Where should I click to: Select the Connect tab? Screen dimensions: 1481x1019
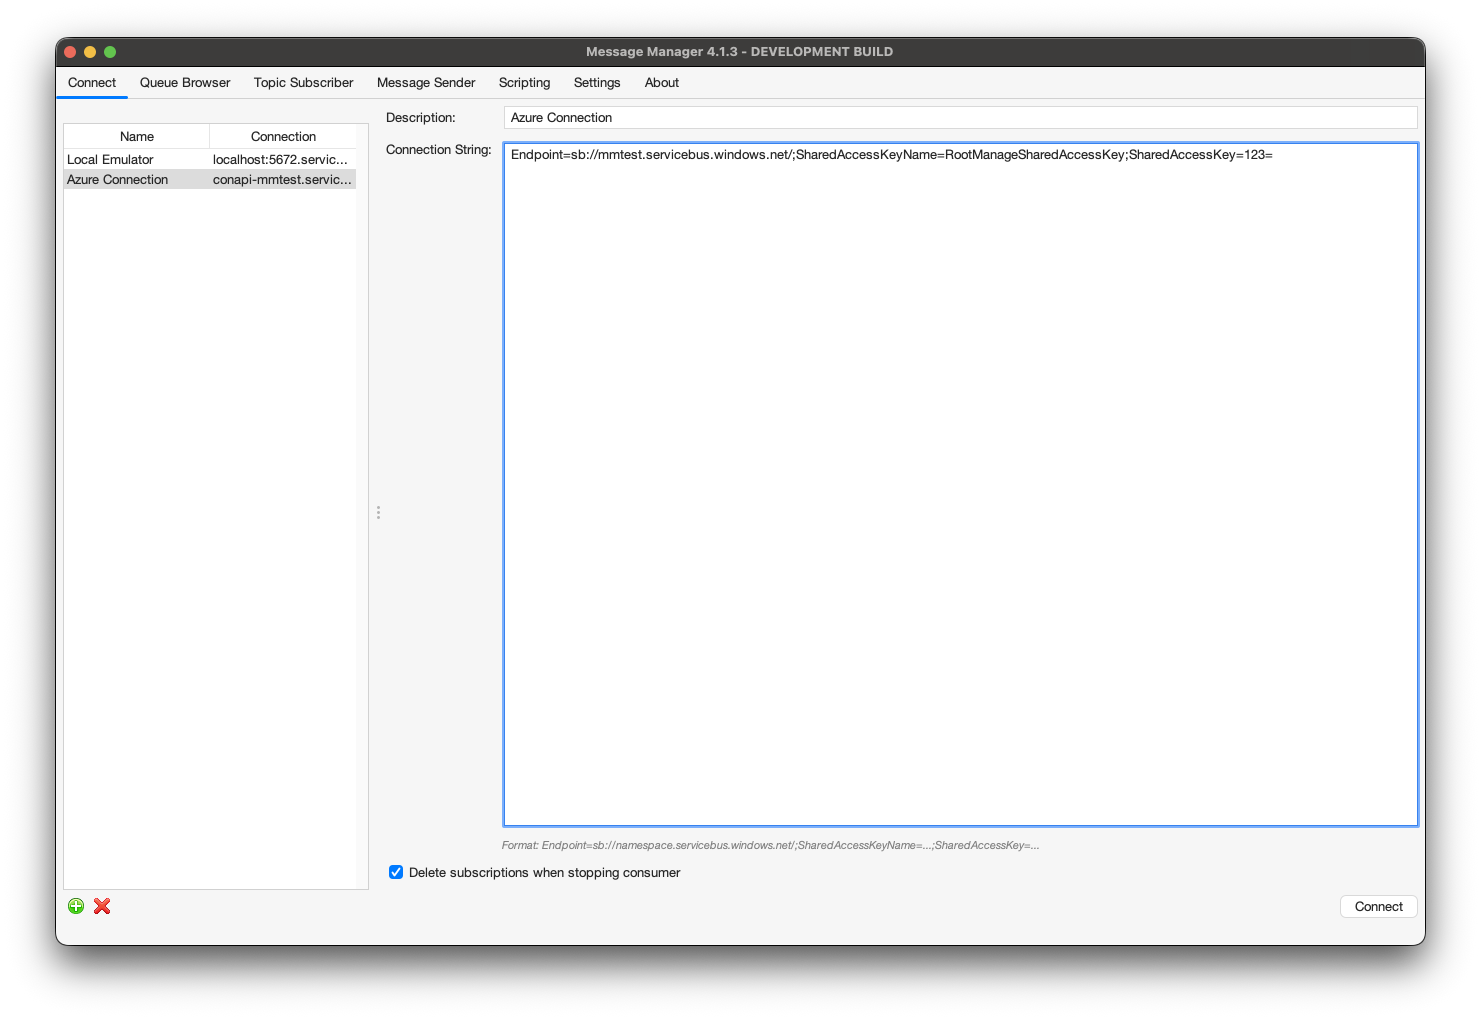coord(92,82)
